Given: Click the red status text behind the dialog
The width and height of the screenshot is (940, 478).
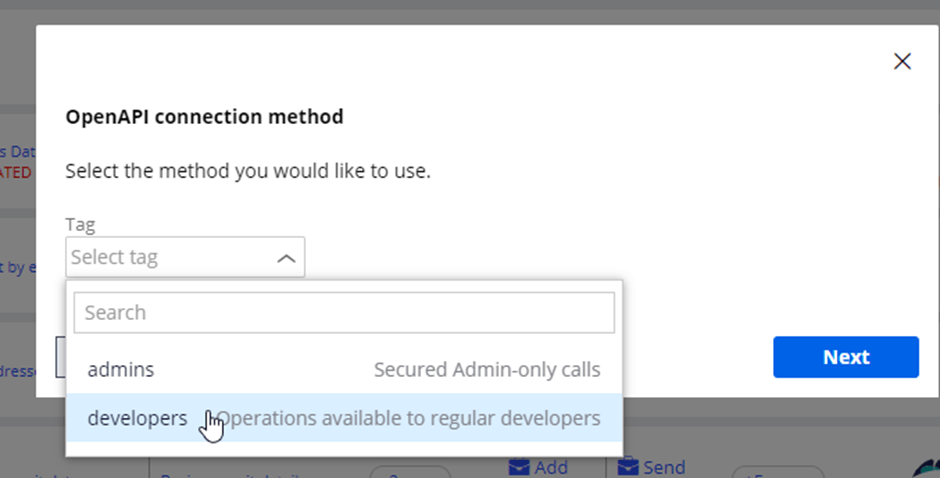Looking at the screenshot, I should click(15, 172).
